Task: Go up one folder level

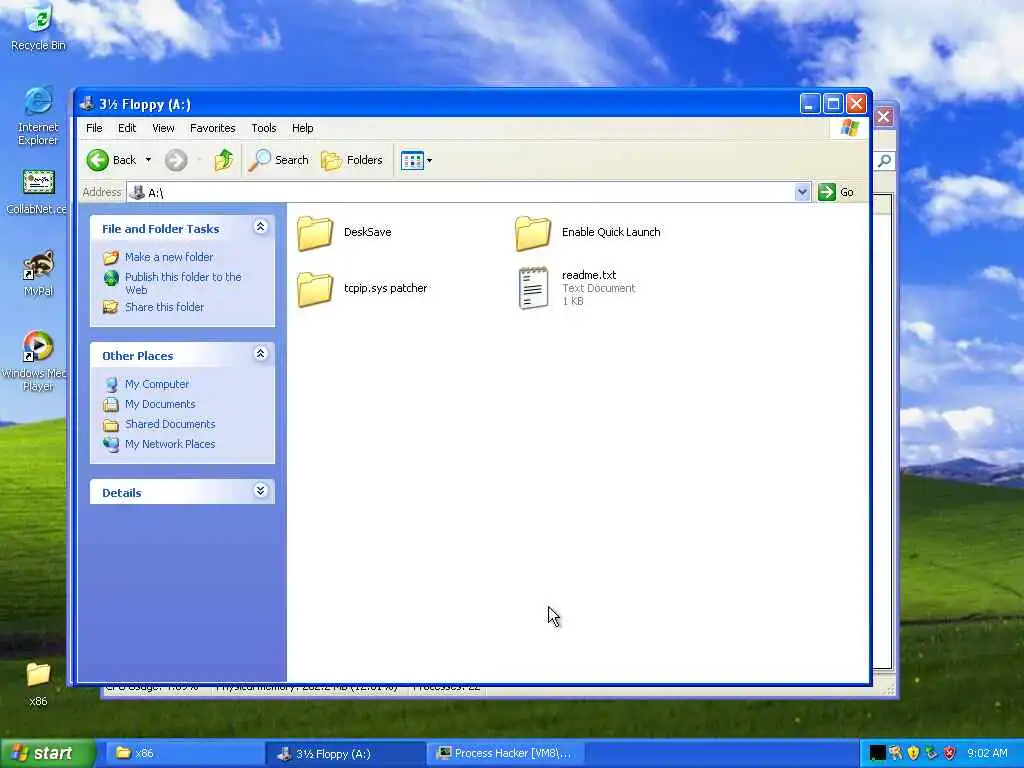Action: click(x=223, y=160)
